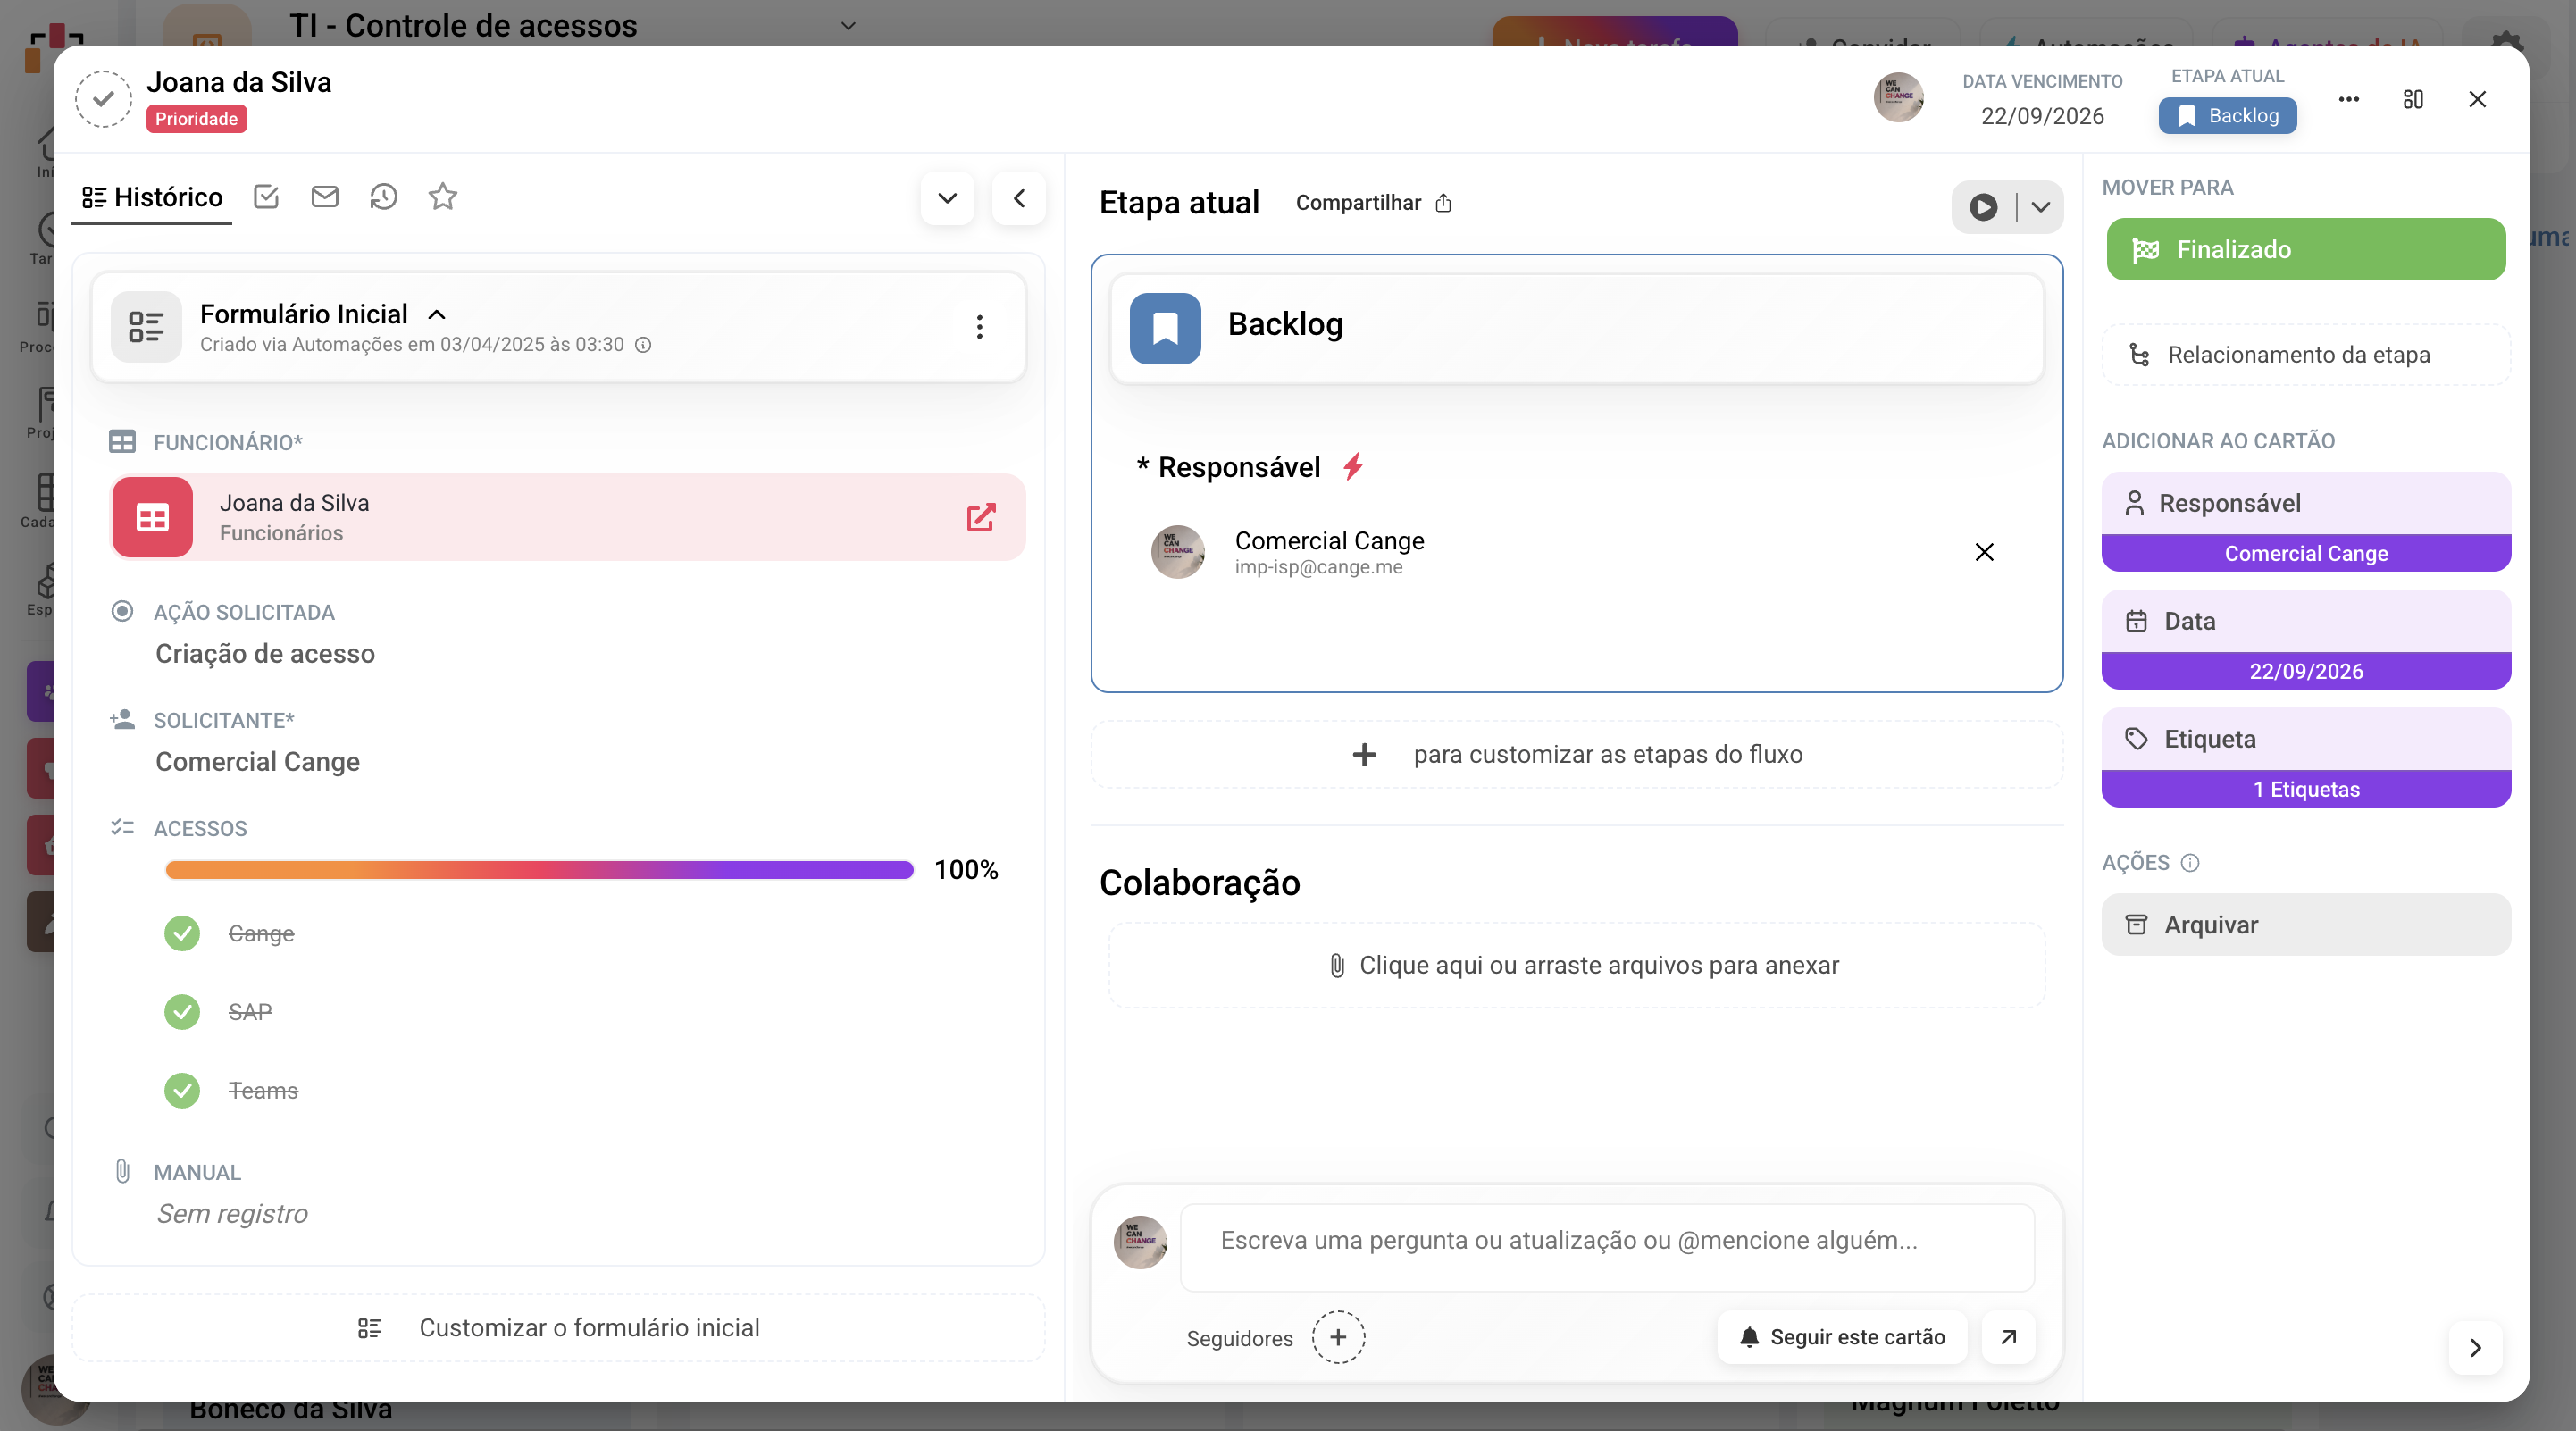Click the Arquivar action
This screenshot has height=1431, width=2576.
click(x=2306, y=925)
